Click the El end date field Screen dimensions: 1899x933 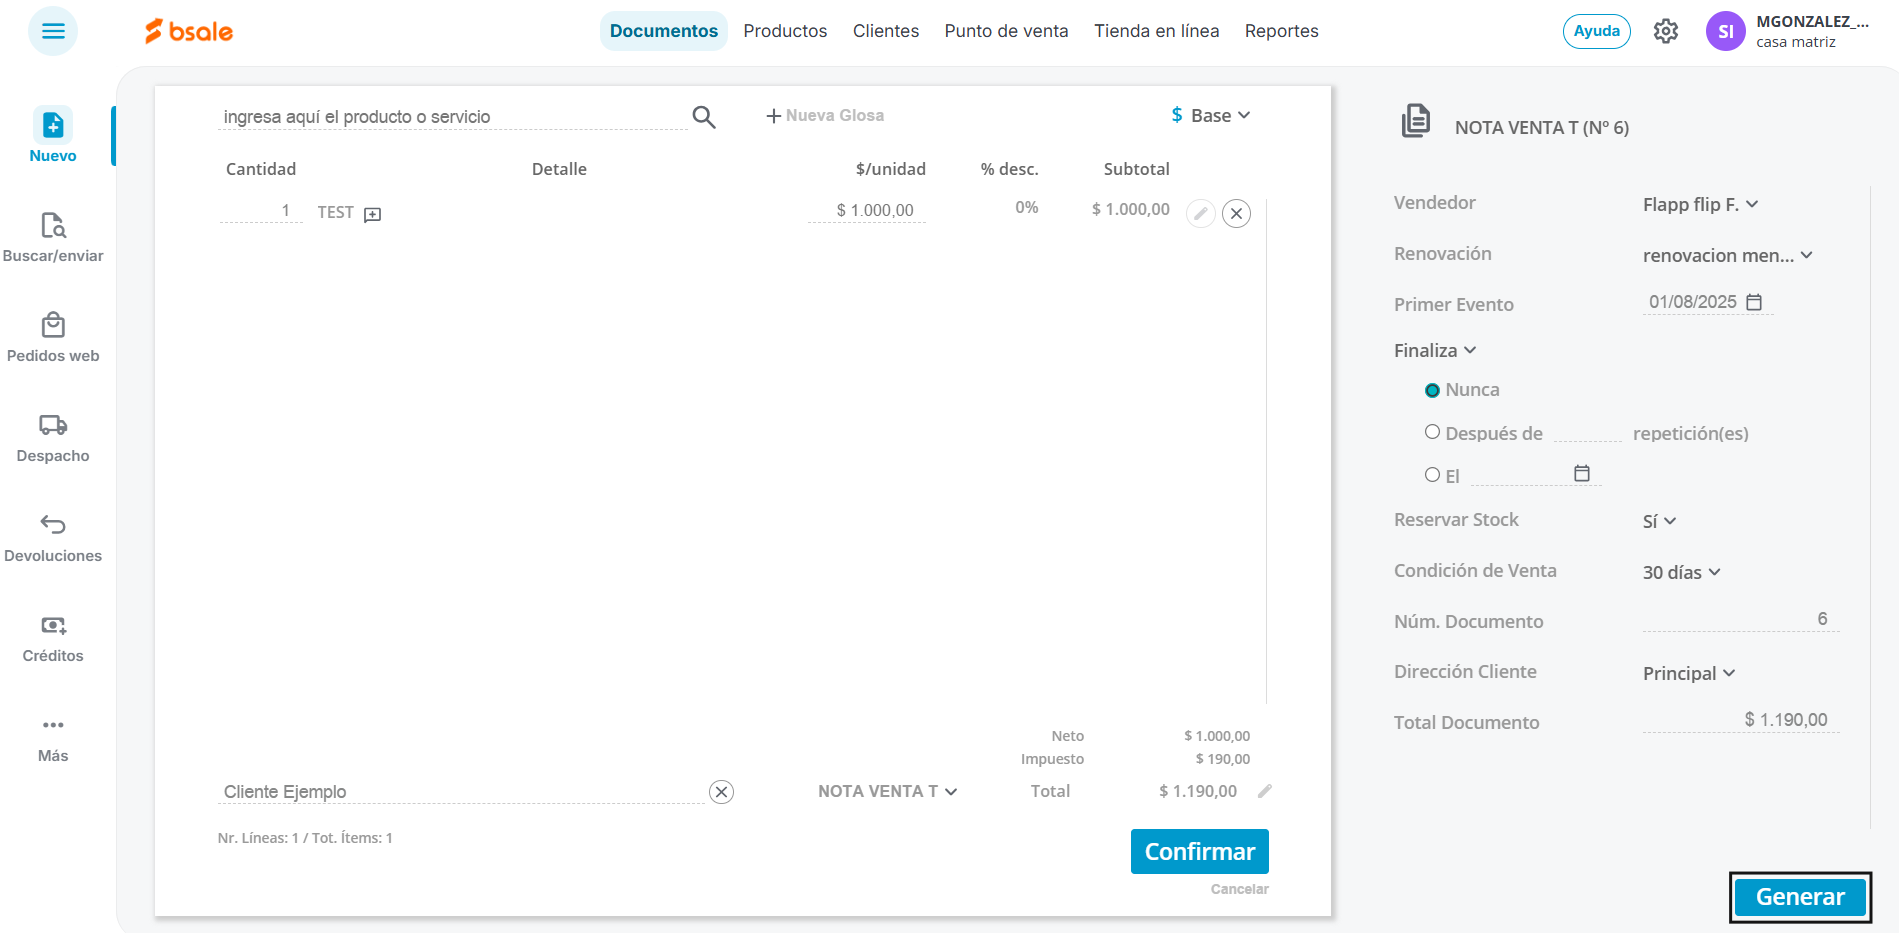click(x=1536, y=474)
